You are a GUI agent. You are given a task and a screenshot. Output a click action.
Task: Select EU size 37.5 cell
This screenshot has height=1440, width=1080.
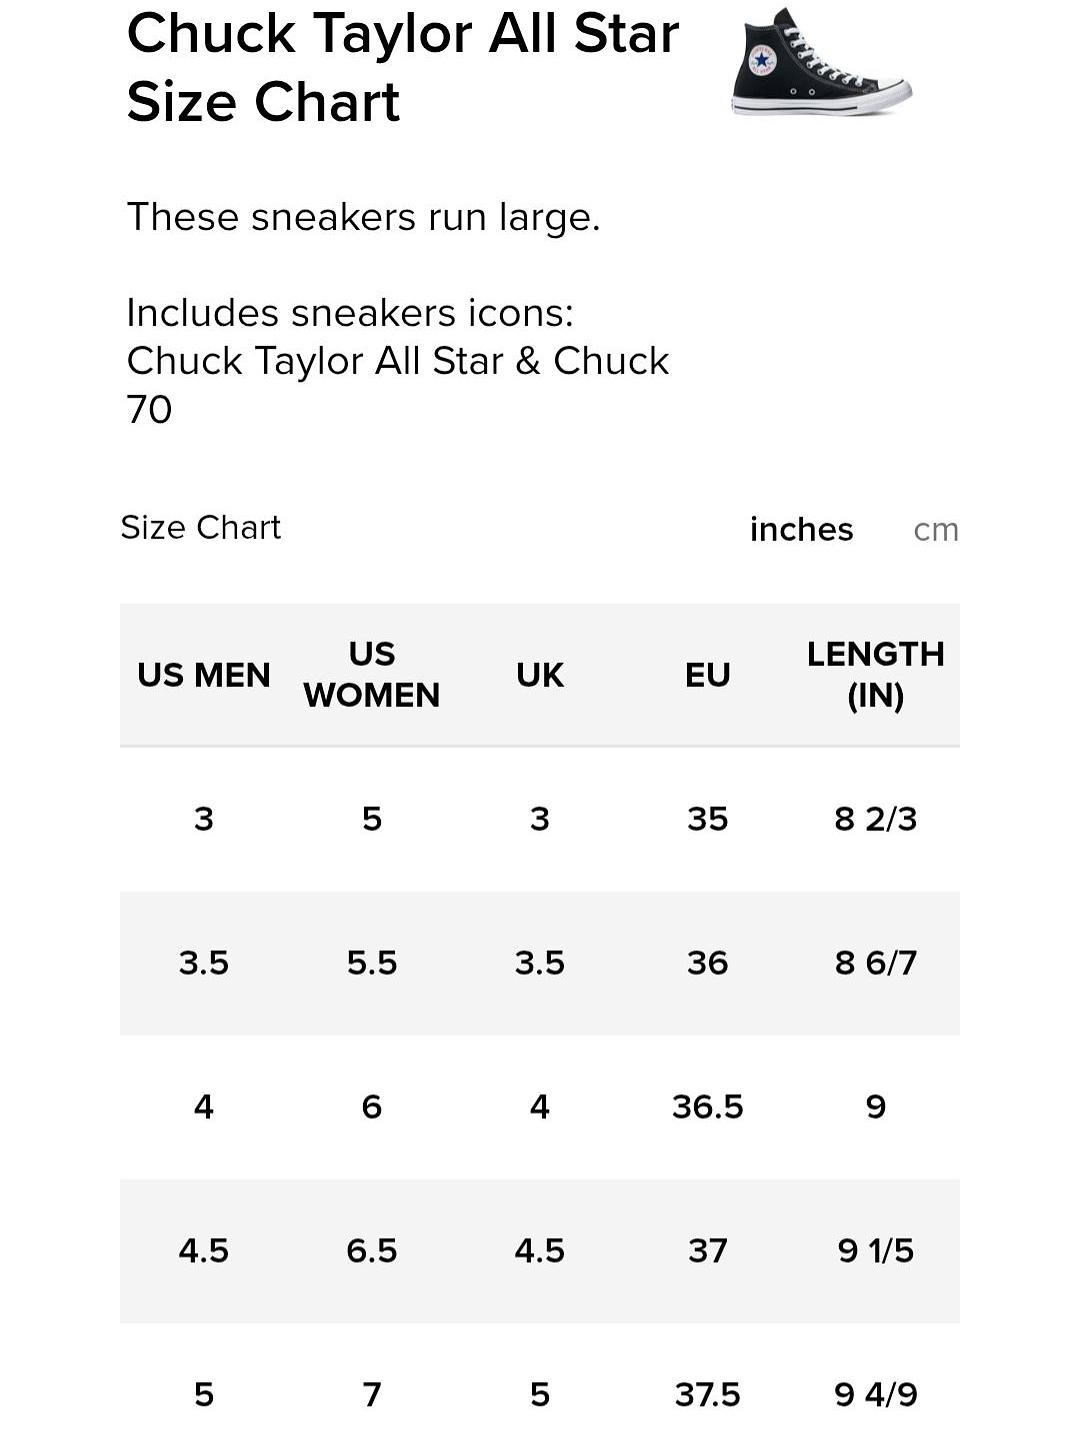tap(708, 1395)
